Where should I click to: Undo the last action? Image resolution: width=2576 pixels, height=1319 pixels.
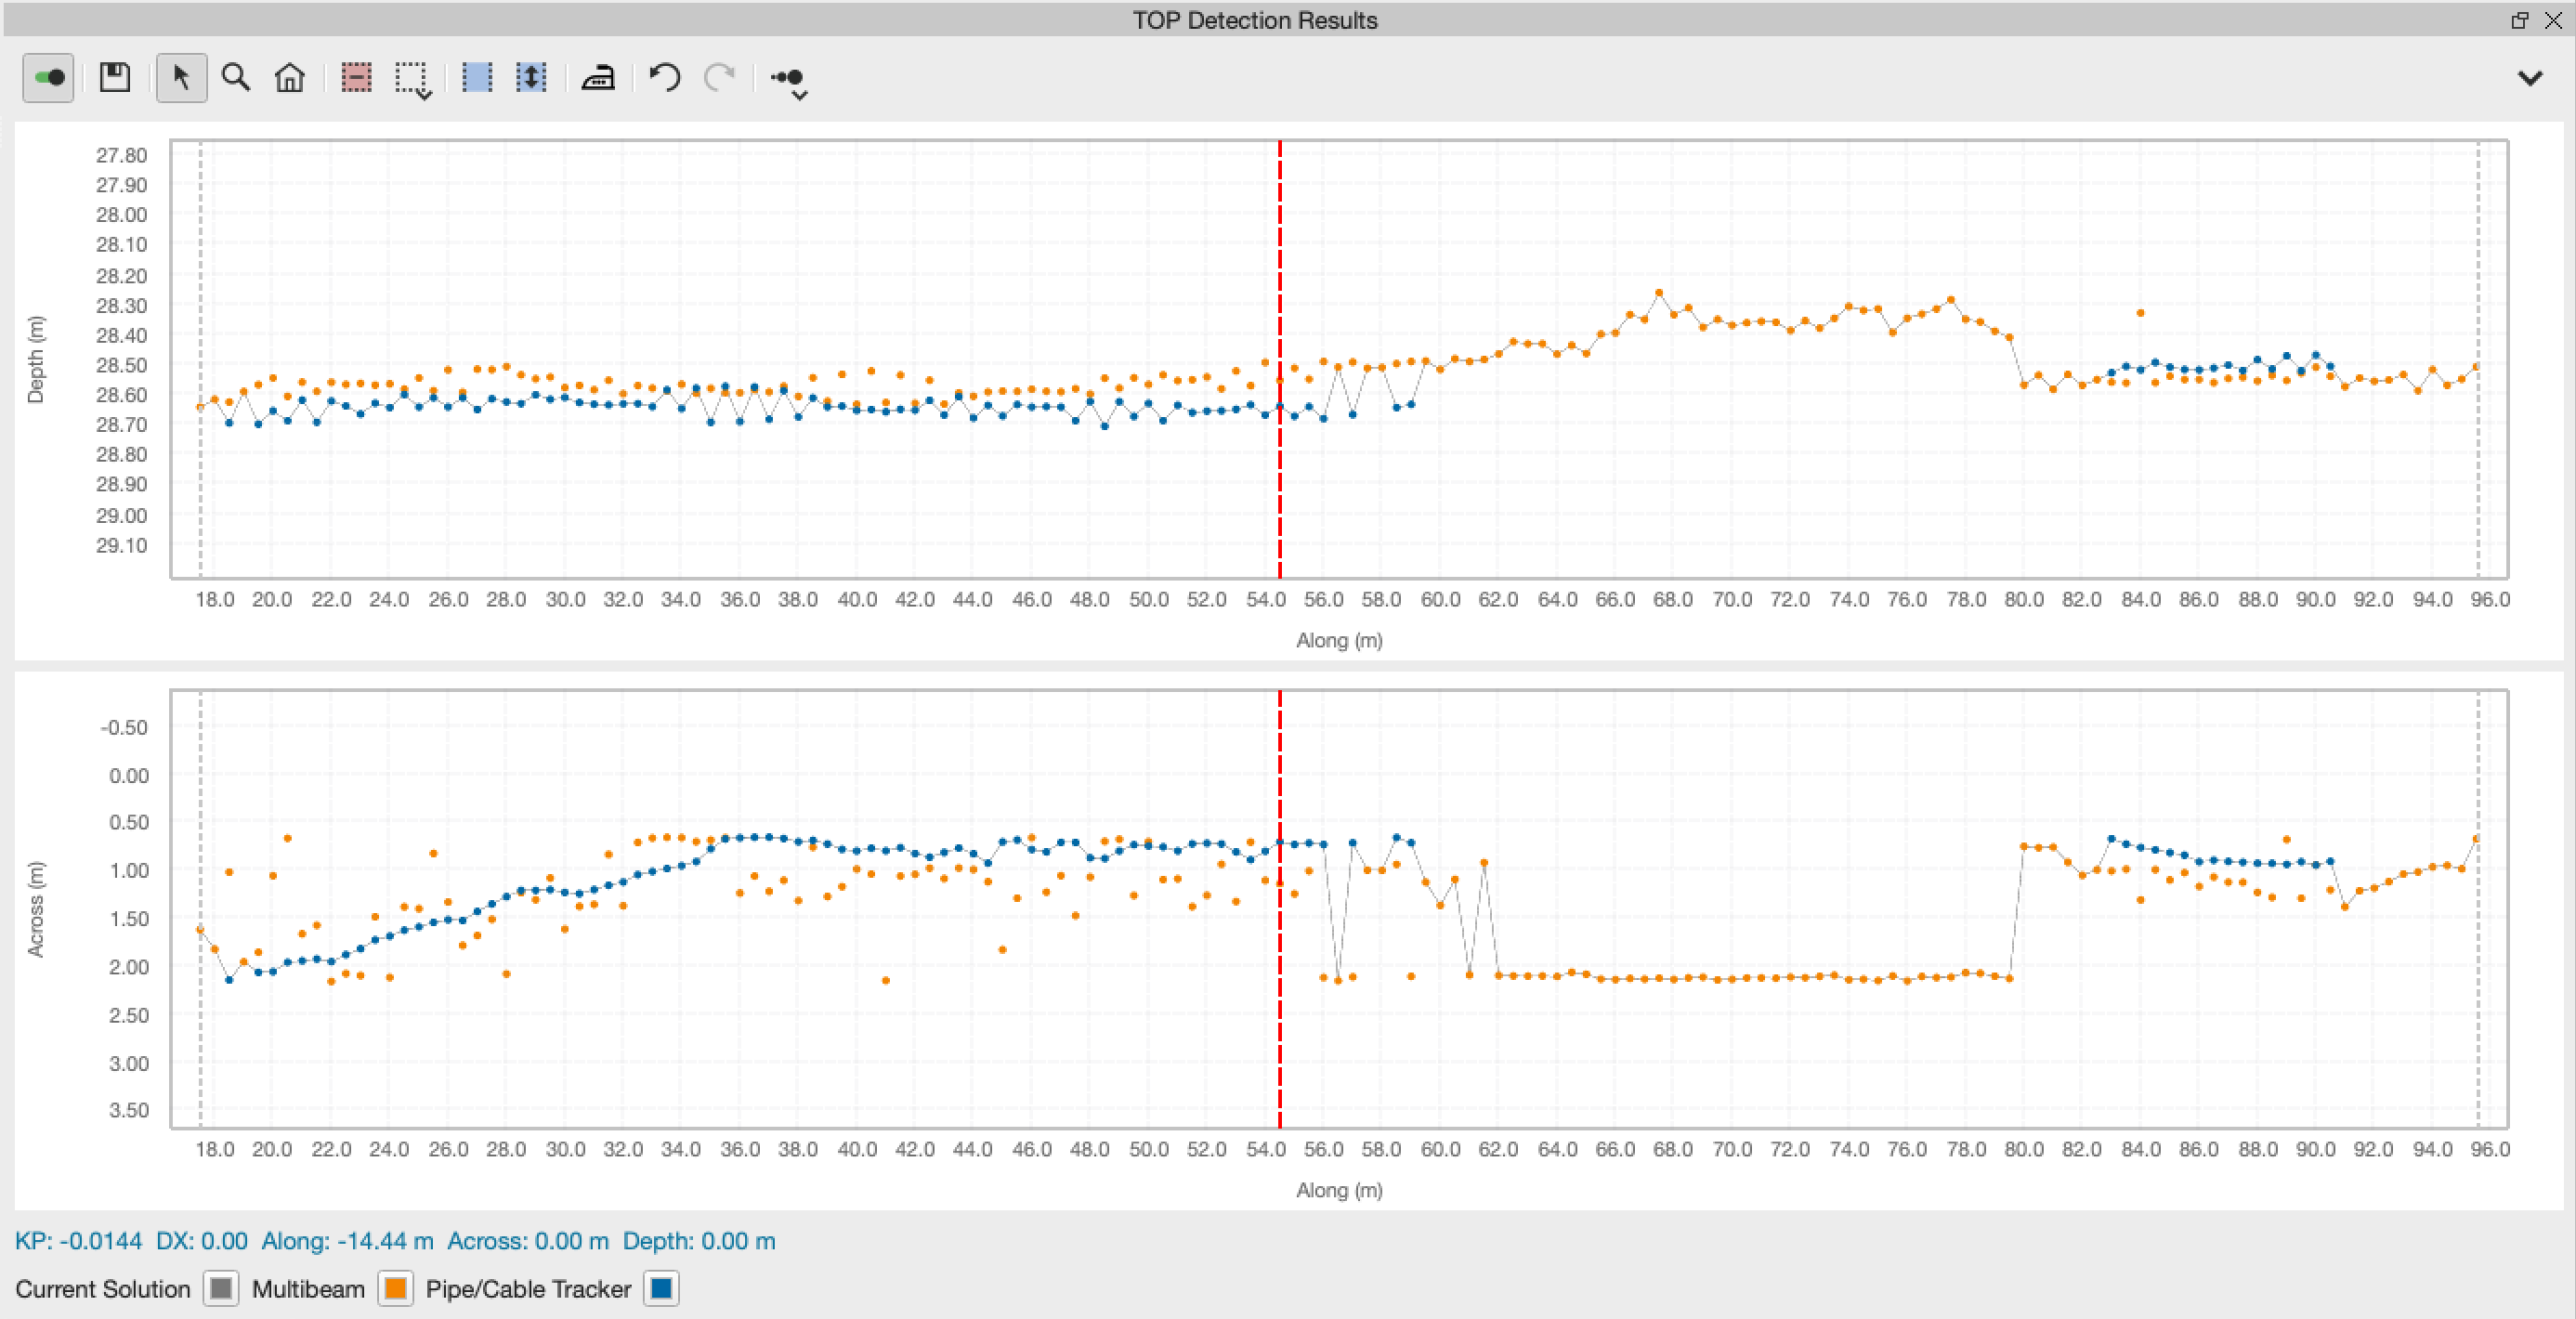click(x=665, y=78)
